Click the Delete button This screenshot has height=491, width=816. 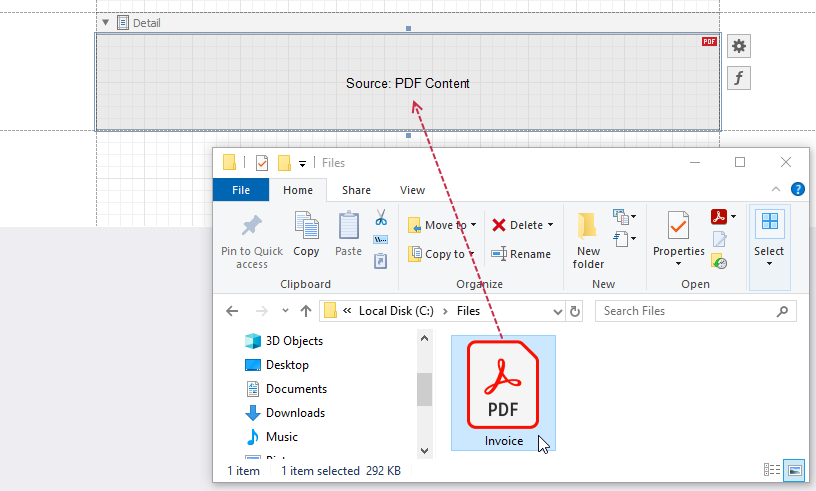point(518,225)
